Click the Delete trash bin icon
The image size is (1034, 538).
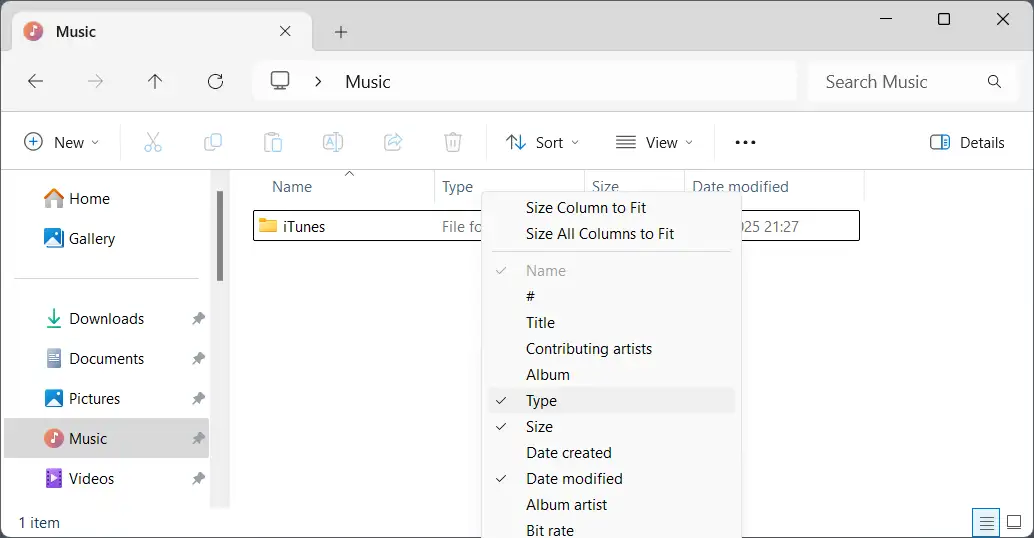point(453,142)
